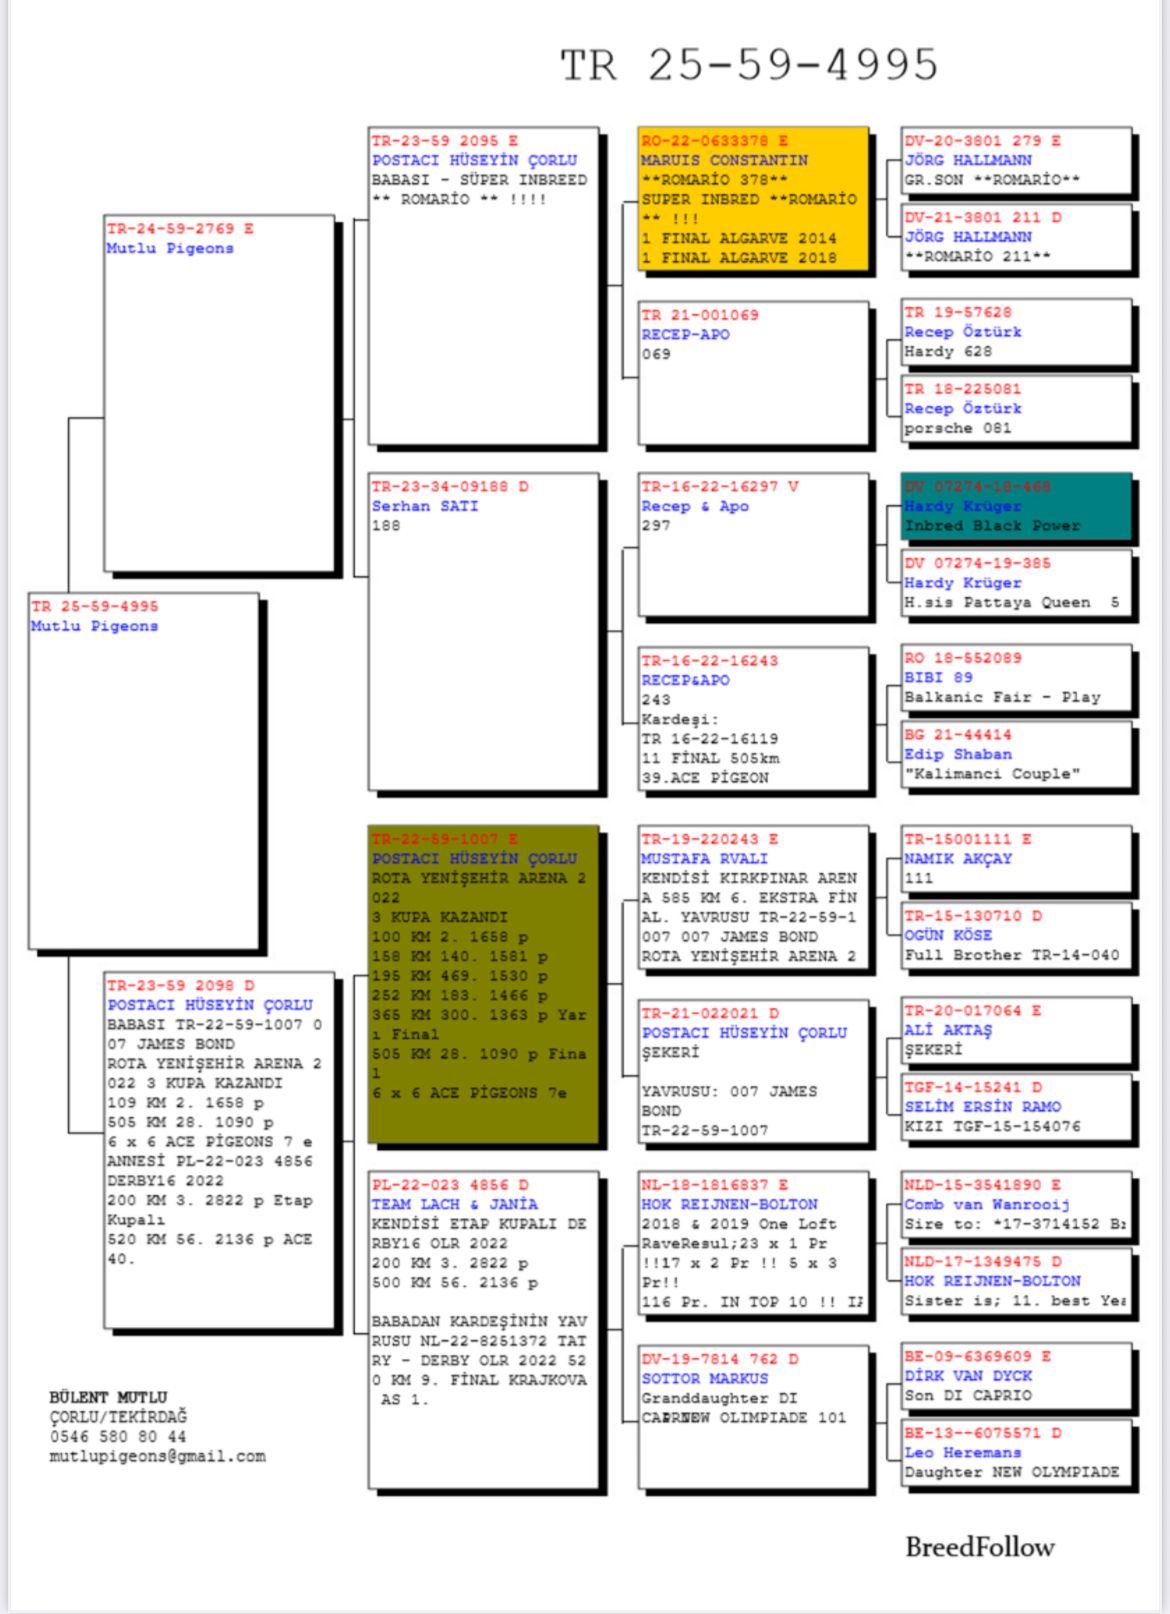Click the RO 18-552089 BIBI 89 box

pyautogui.click(x=1016, y=678)
